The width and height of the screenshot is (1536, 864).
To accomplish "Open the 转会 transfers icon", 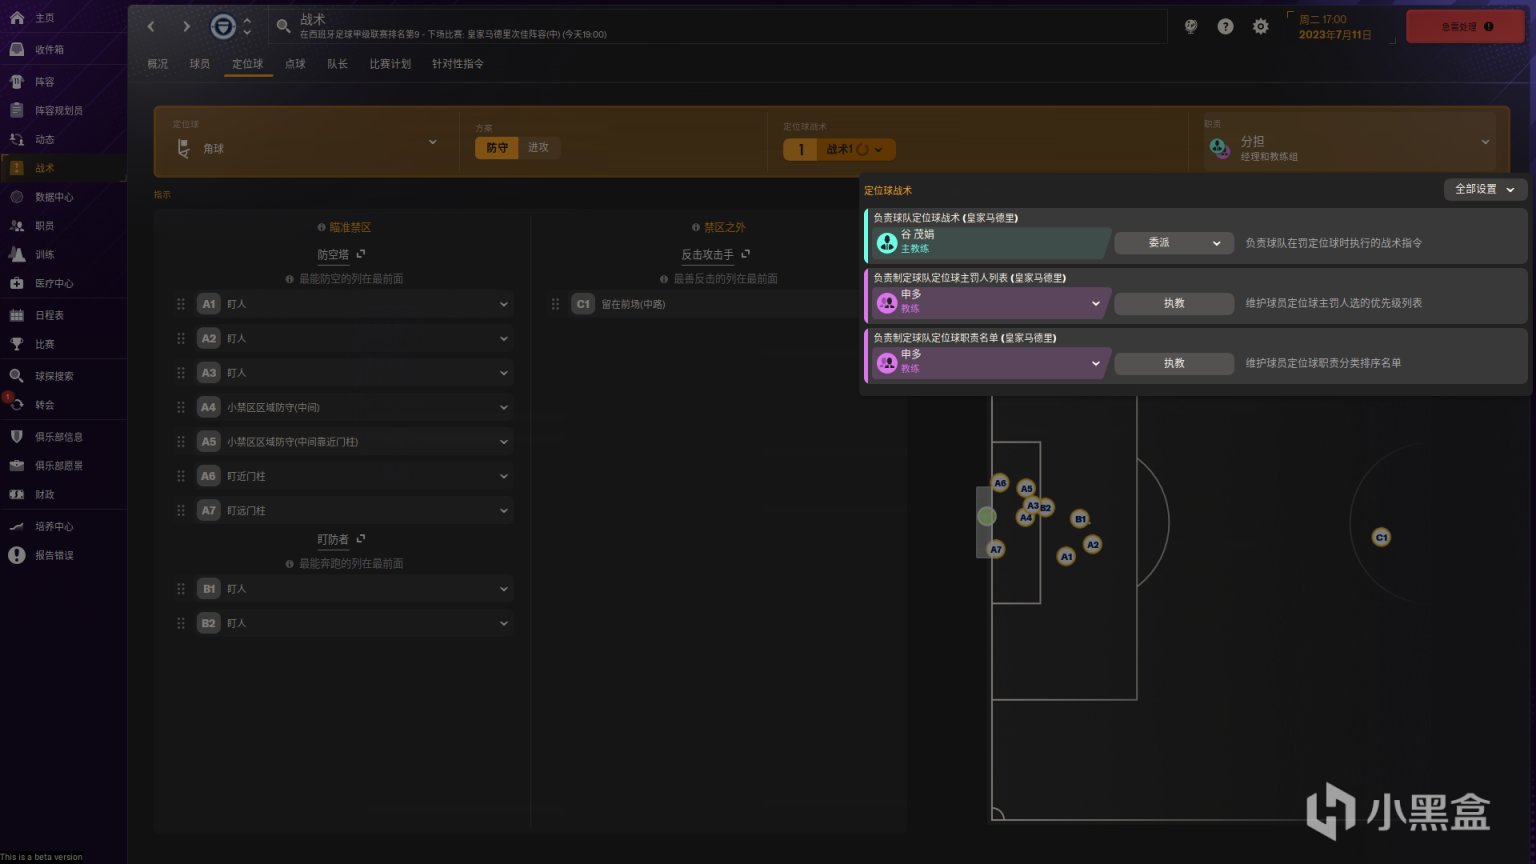I will [17, 405].
